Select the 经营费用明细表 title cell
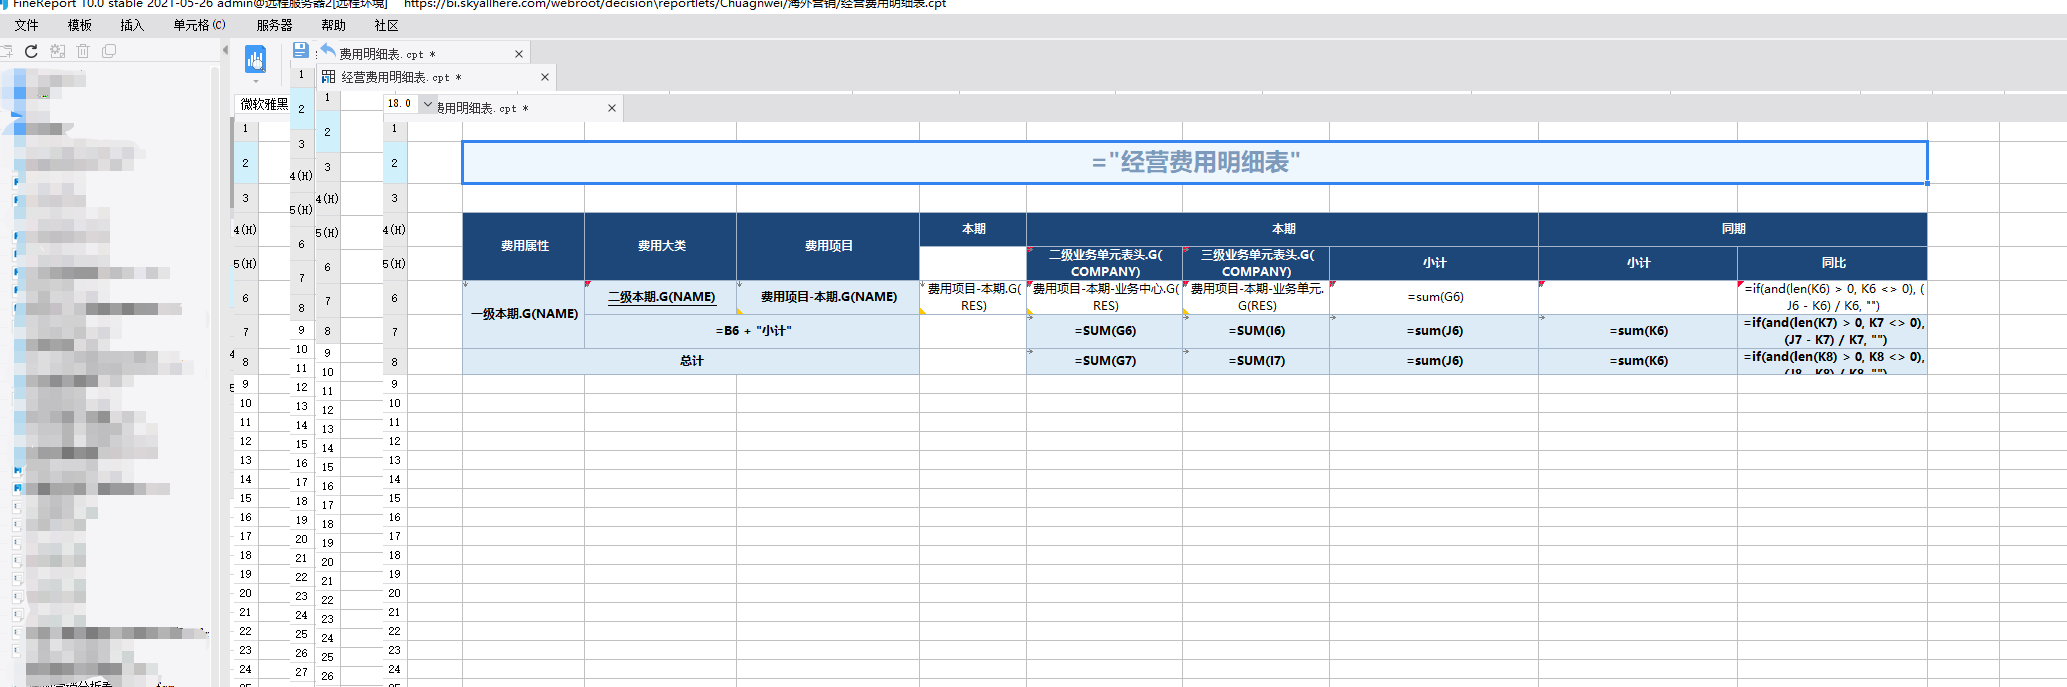The width and height of the screenshot is (2067, 687). (1194, 162)
